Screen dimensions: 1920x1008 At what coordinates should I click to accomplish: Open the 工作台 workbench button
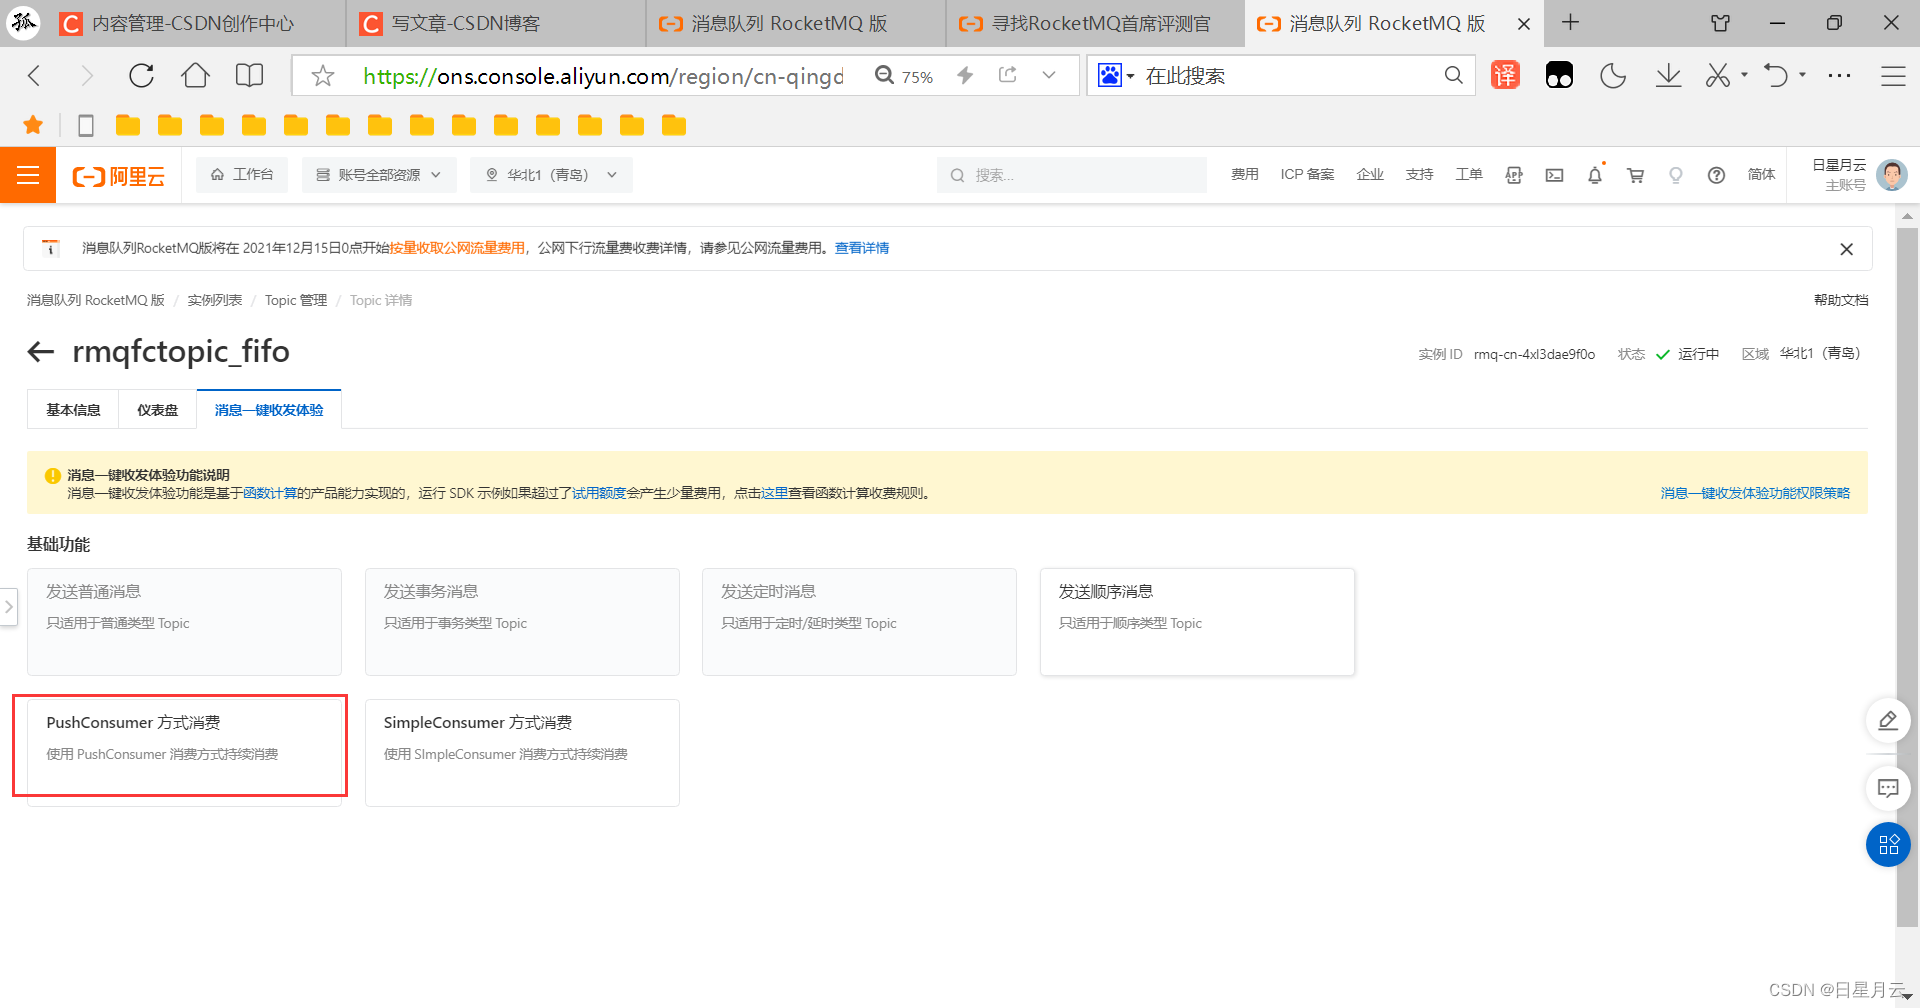242,175
